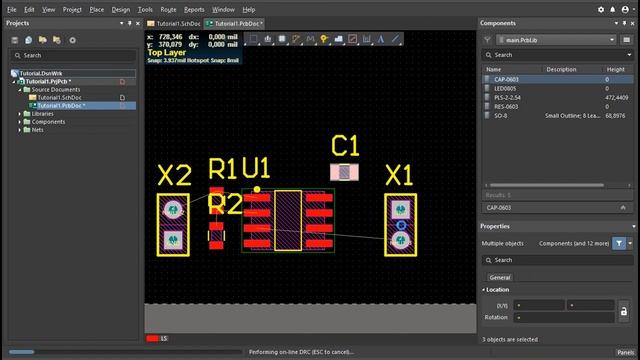Expand the Libraries folder in project tree
The image size is (640, 360).
coord(20,114)
